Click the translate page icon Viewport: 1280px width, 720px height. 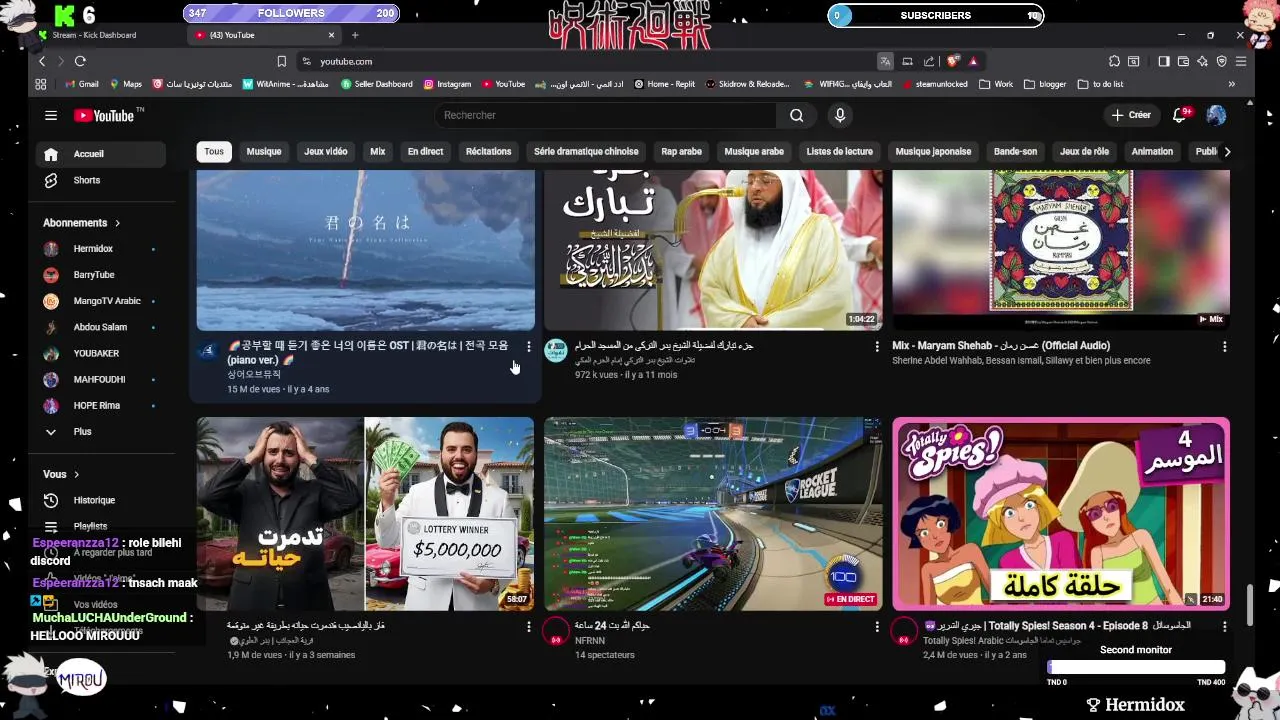click(x=885, y=61)
